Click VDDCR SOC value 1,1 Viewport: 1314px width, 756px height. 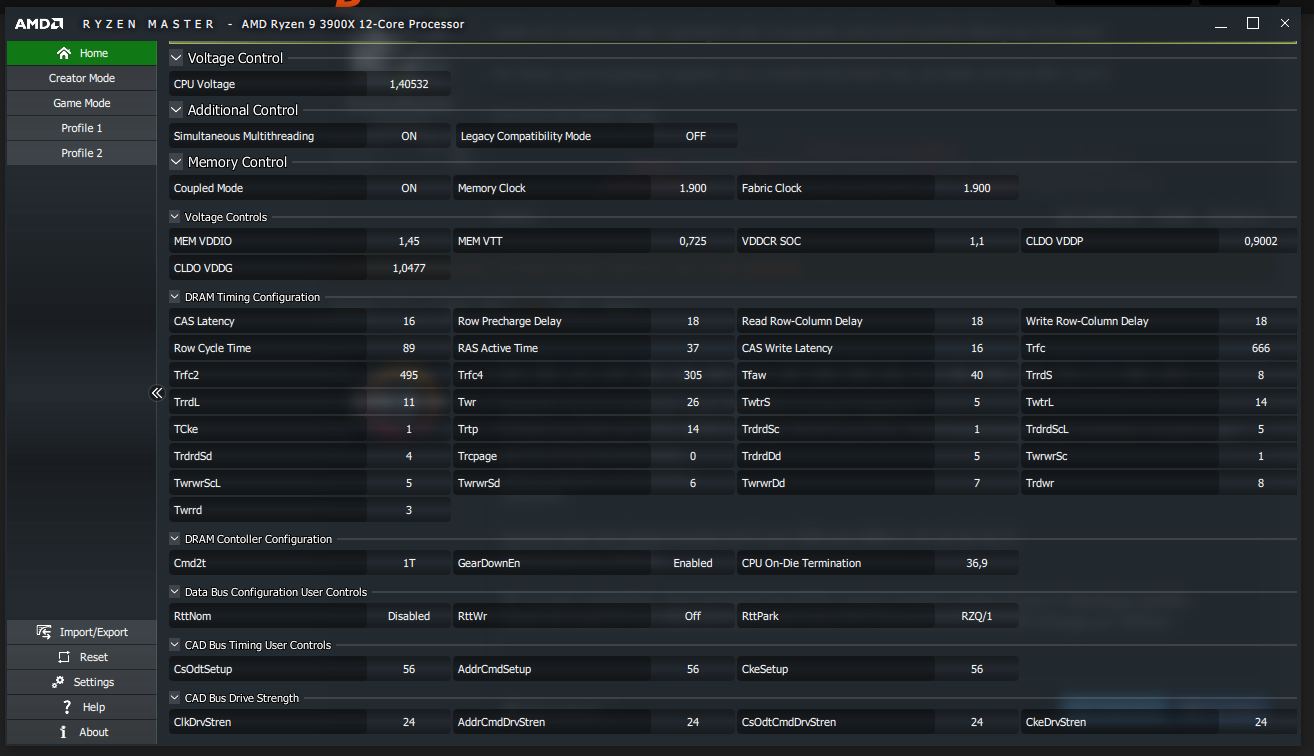click(977, 241)
